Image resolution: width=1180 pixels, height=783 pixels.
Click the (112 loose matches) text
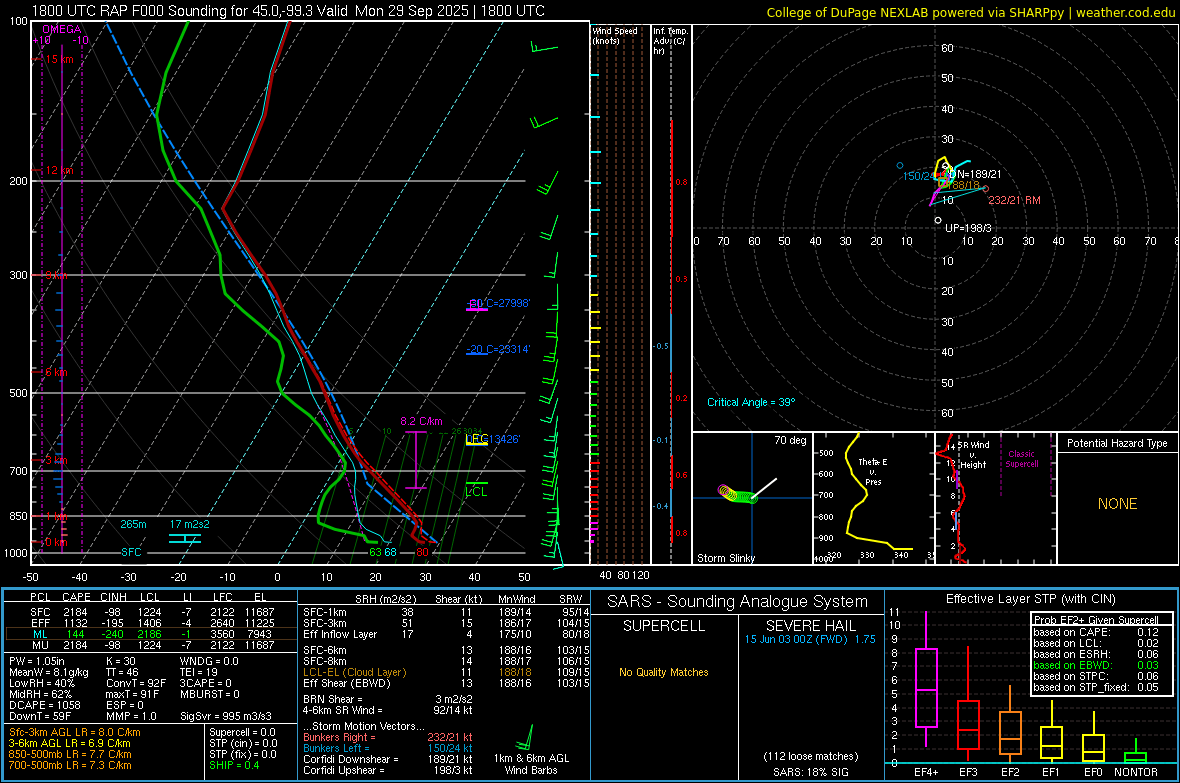point(810,756)
